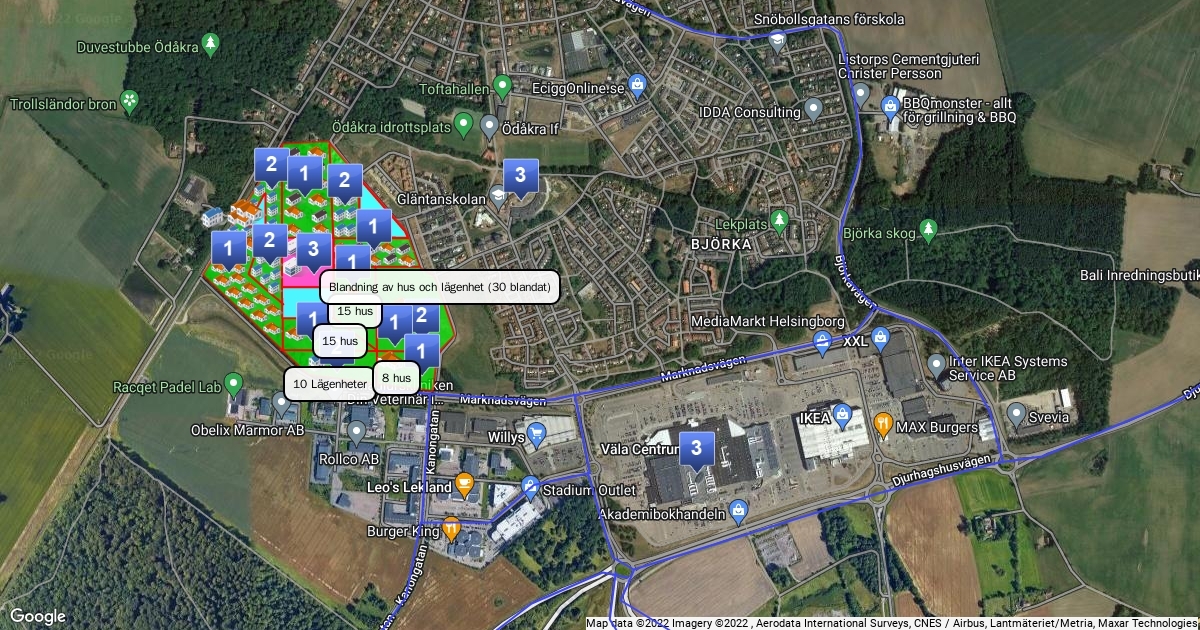Click 'Blandning av hus och lägenhet' label
The width and height of the screenshot is (1200, 630).
point(439,288)
